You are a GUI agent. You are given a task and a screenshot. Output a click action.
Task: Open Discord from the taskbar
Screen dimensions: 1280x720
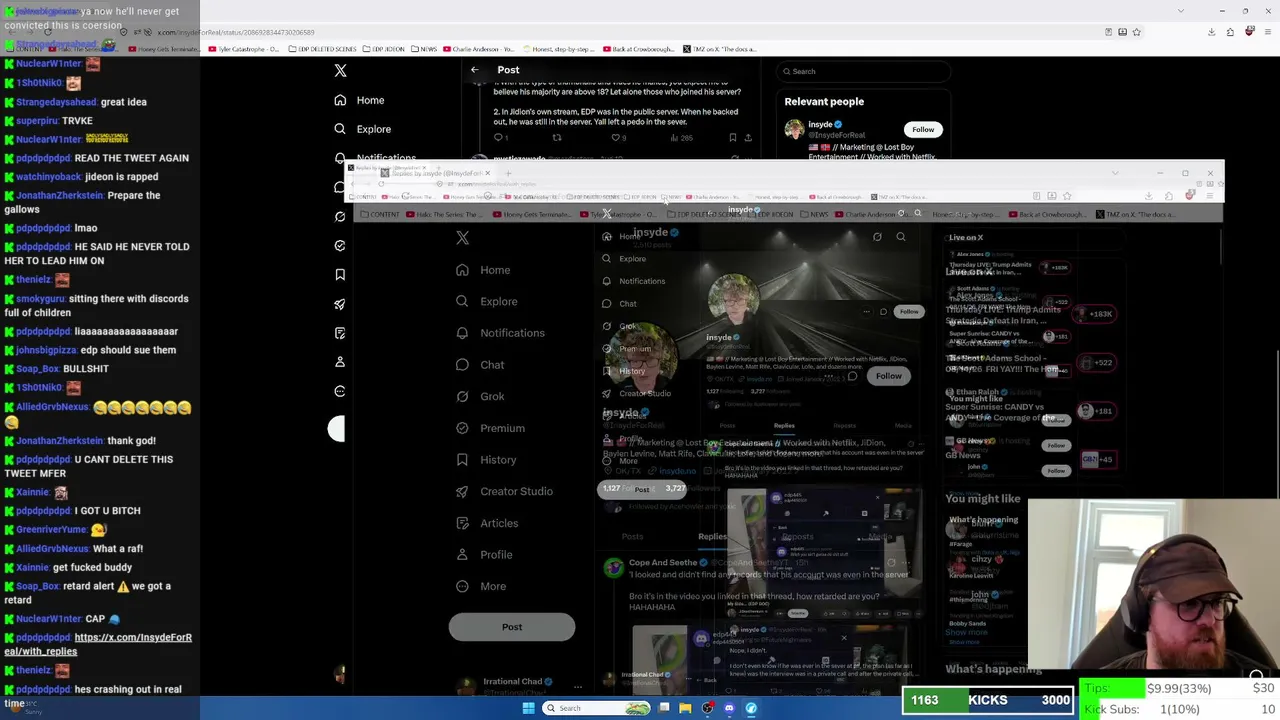pos(729,708)
